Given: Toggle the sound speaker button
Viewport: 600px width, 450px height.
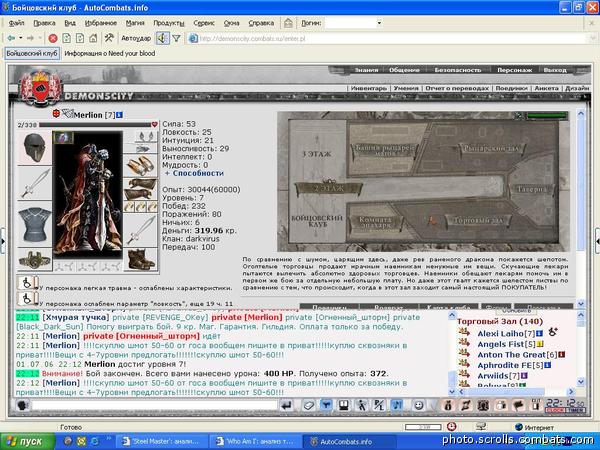Looking at the screenshot, I should click(x=163, y=38).
